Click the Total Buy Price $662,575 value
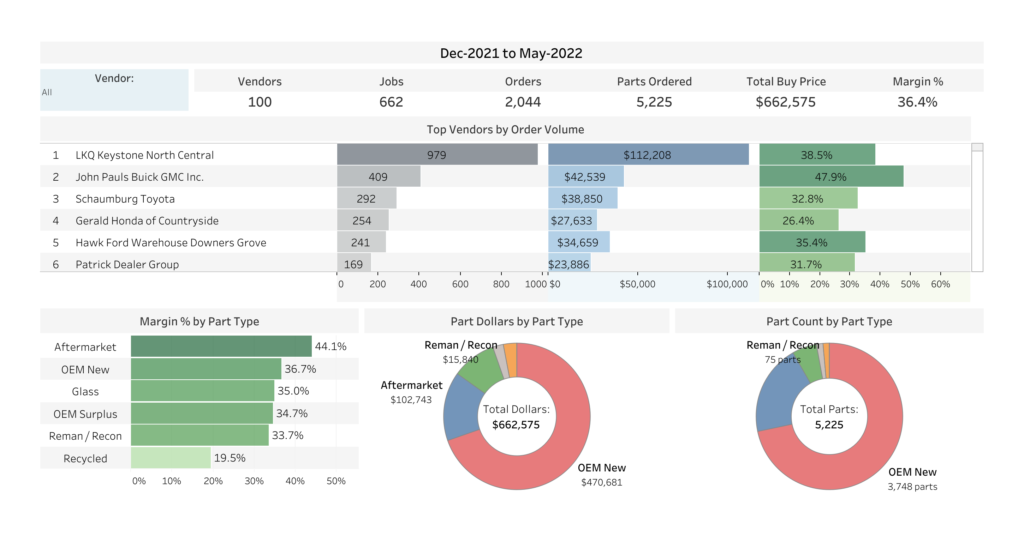This screenshot has width=1024, height=542. (x=786, y=102)
